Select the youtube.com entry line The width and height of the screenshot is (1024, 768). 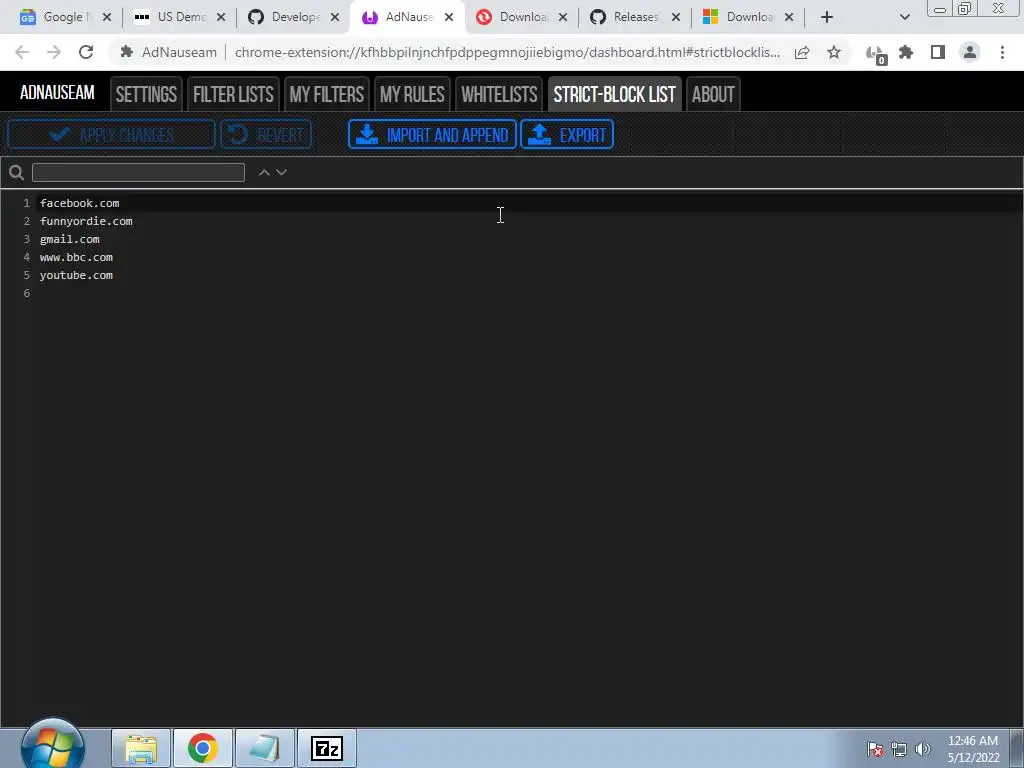(x=76, y=275)
